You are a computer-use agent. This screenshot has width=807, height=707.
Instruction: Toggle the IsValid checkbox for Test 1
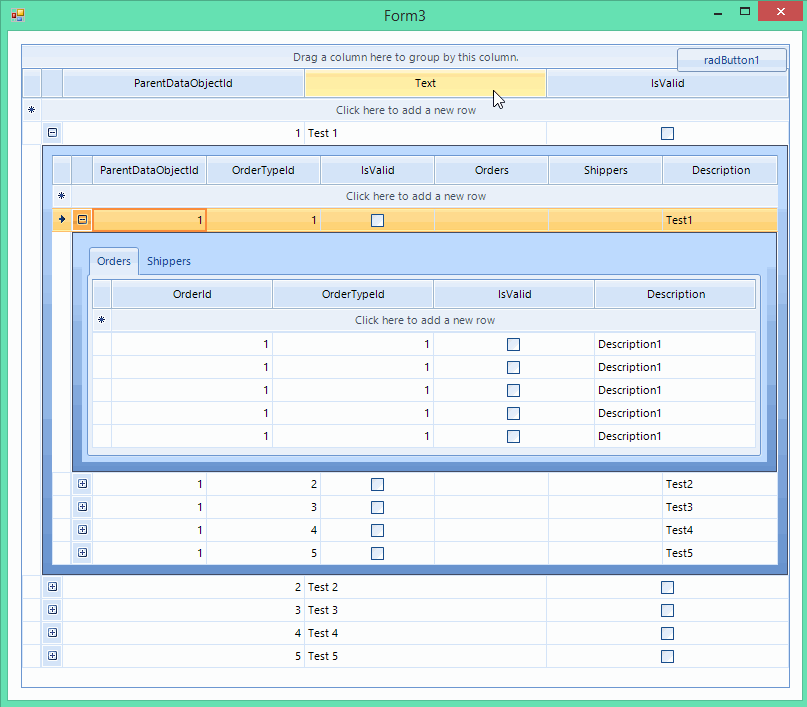click(x=668, y=134)
